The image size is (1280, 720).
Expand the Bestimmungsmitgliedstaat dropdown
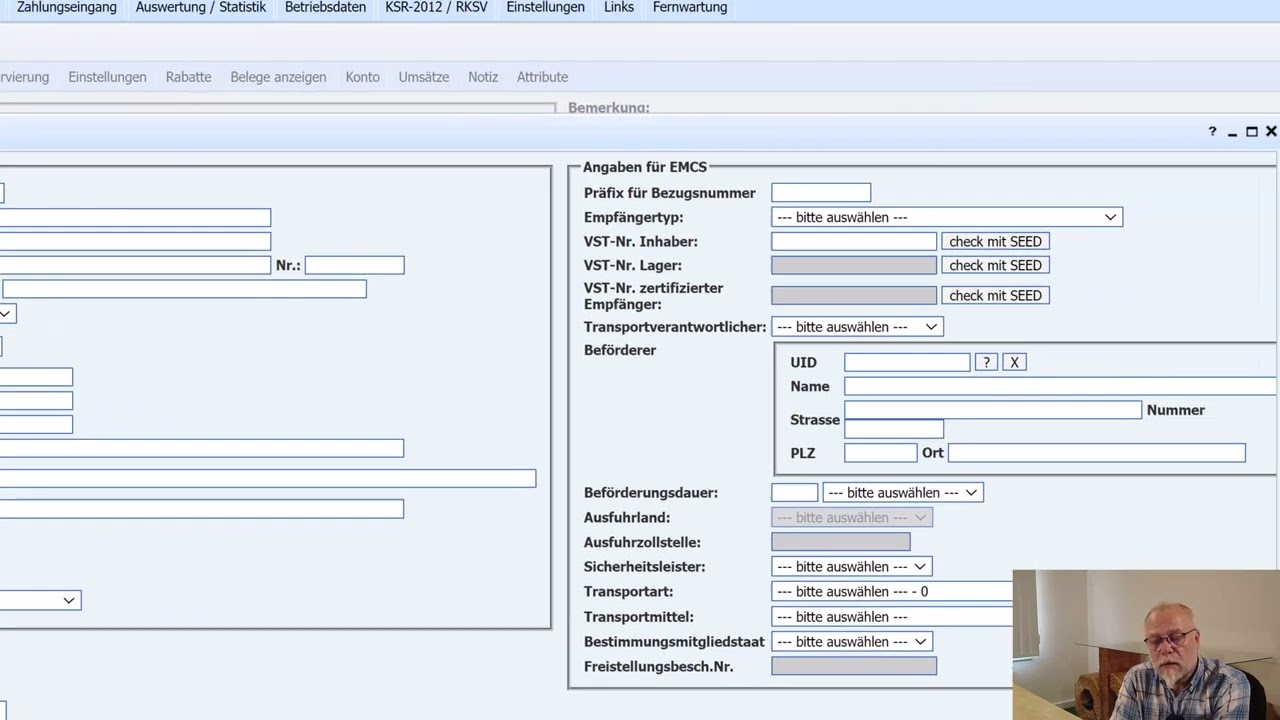coord(852,641)
